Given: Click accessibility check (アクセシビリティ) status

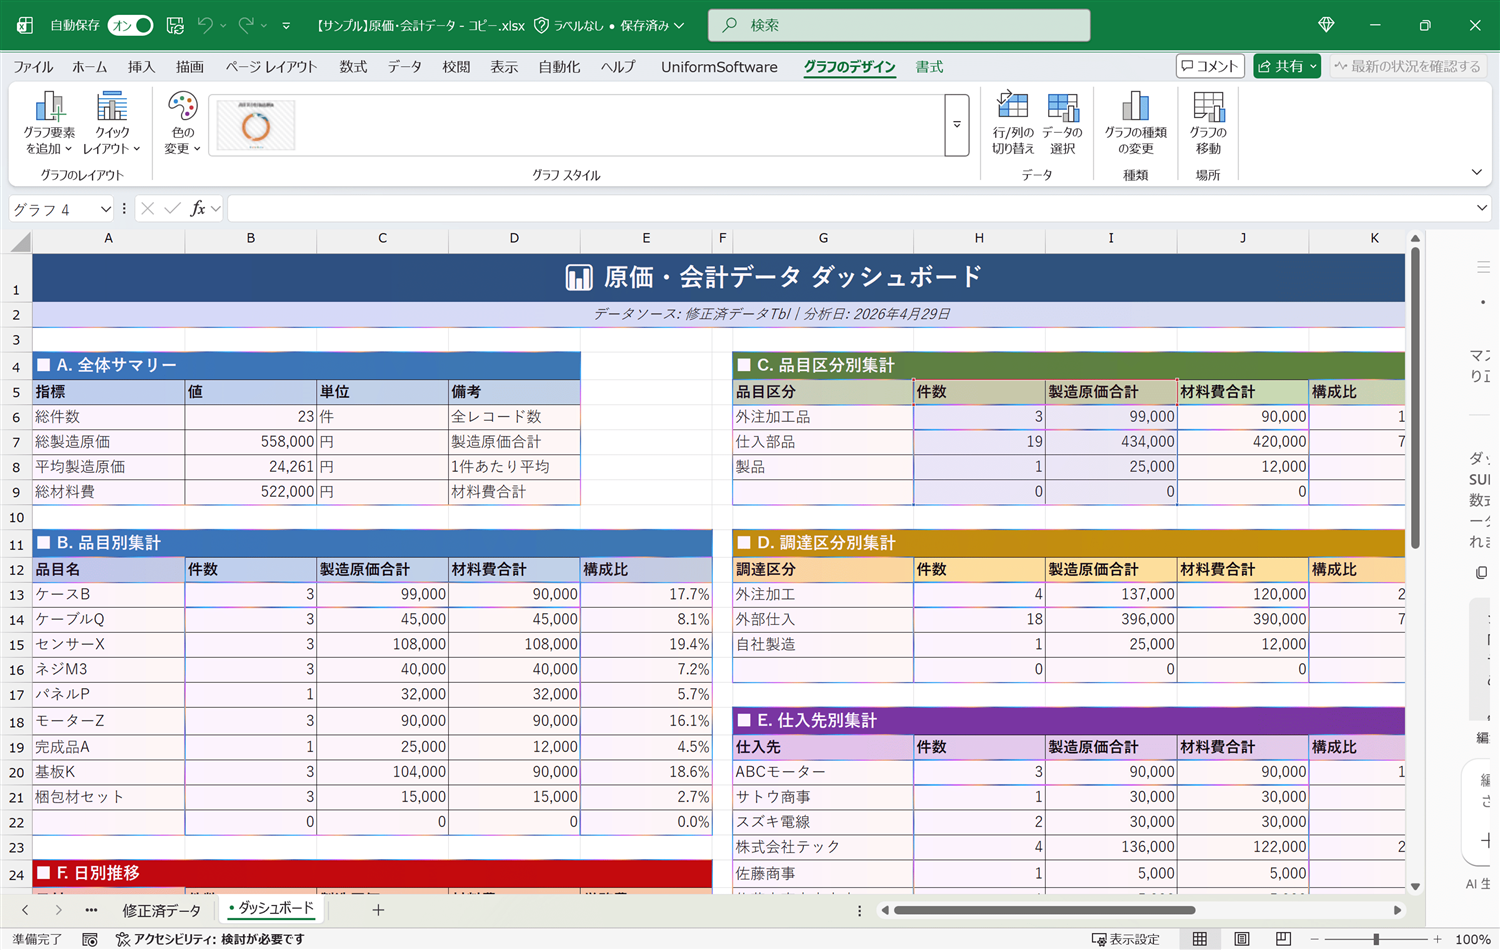Looking at the screenshot, I should pyautogui.click(x=210, y=939).
